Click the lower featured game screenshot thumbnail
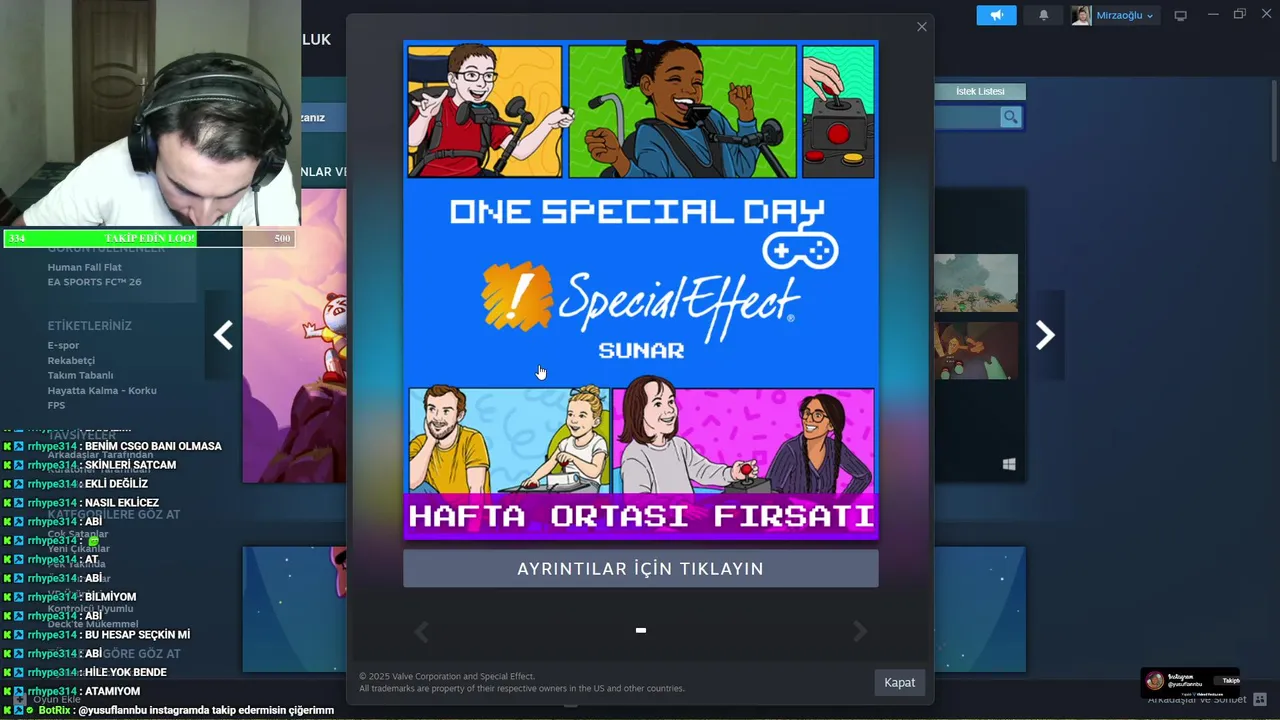1280x720 pixels. tap(976, 350)
